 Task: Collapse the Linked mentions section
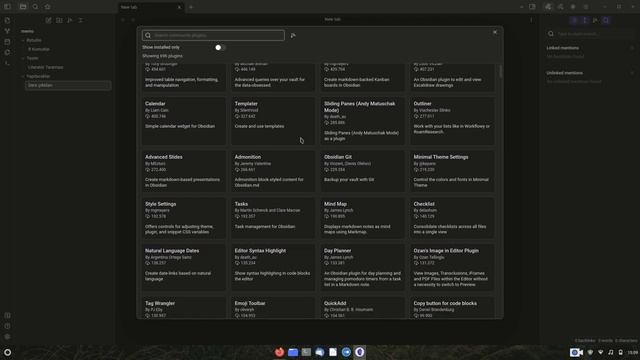(563, 48)
